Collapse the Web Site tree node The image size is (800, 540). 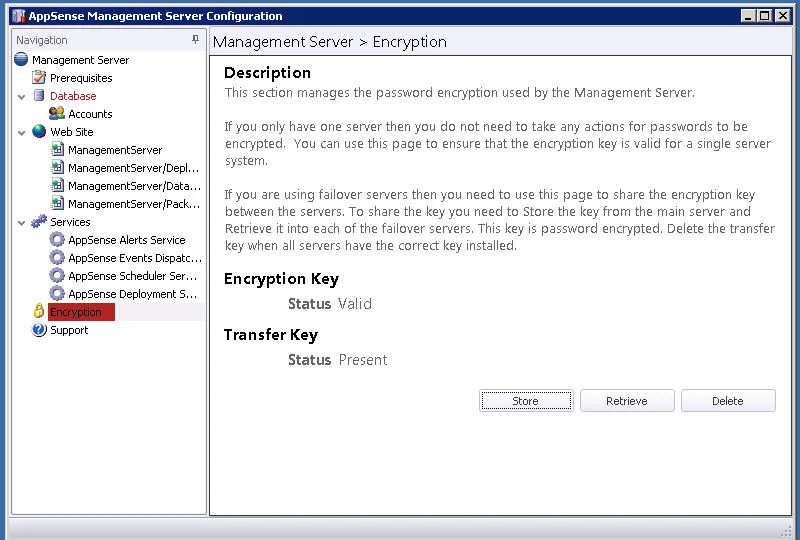[21, 133]
